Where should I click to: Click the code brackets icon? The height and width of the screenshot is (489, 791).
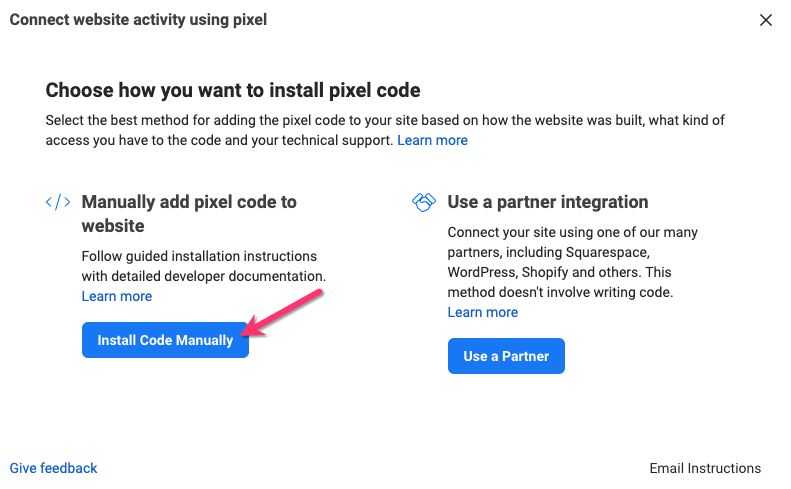tap(58, 202)
